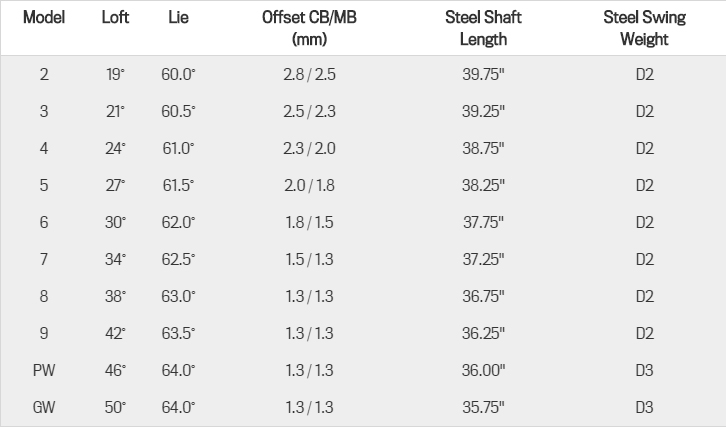Select the 50° loft value

click(x=115, y=408)
